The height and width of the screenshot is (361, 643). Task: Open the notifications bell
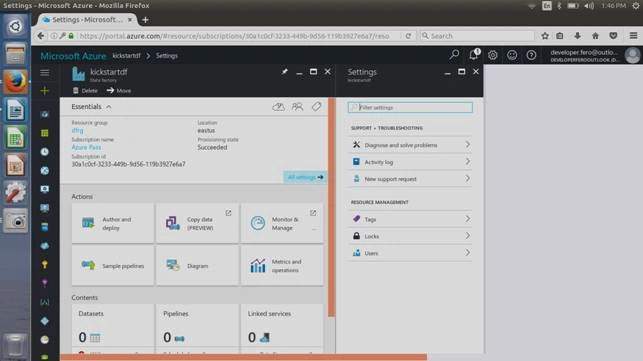pos(474,55)
